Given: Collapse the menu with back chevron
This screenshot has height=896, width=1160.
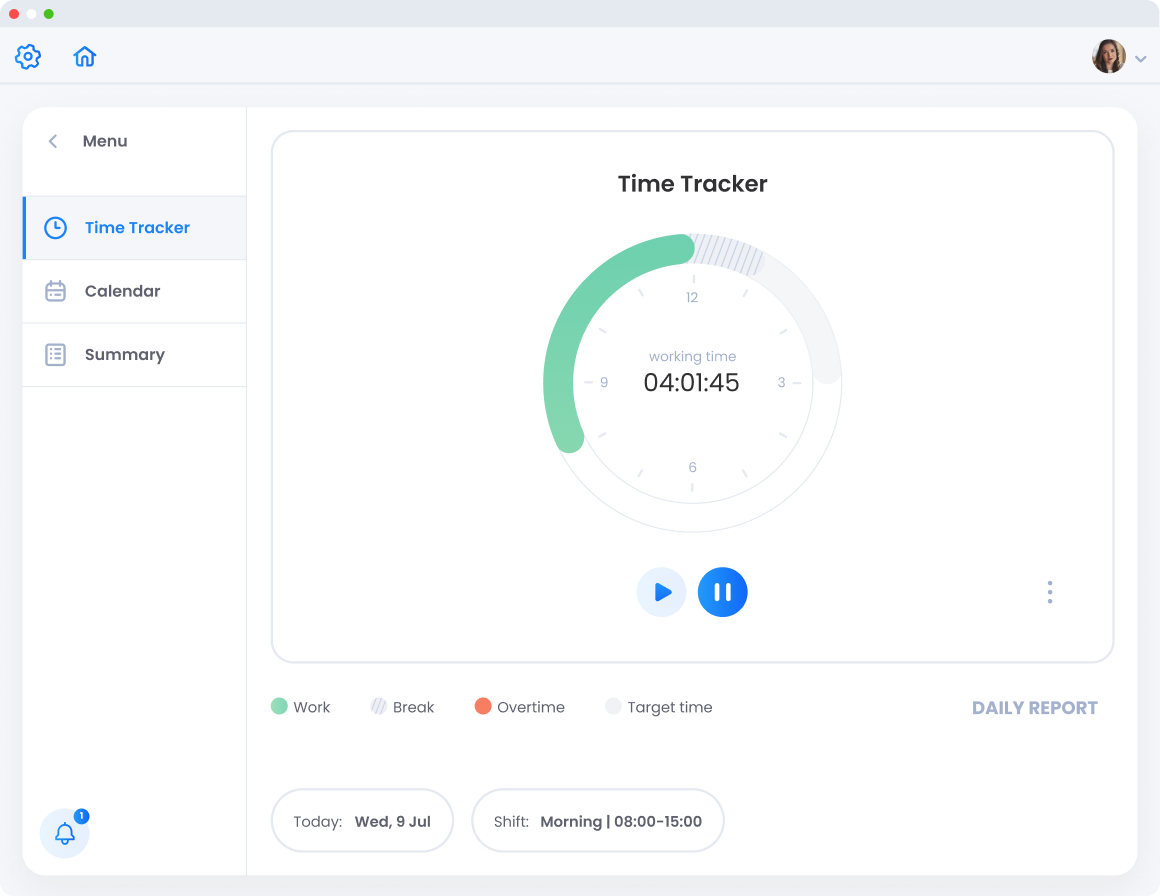Looking at the screenshot, I should click(x=53, y=141).
